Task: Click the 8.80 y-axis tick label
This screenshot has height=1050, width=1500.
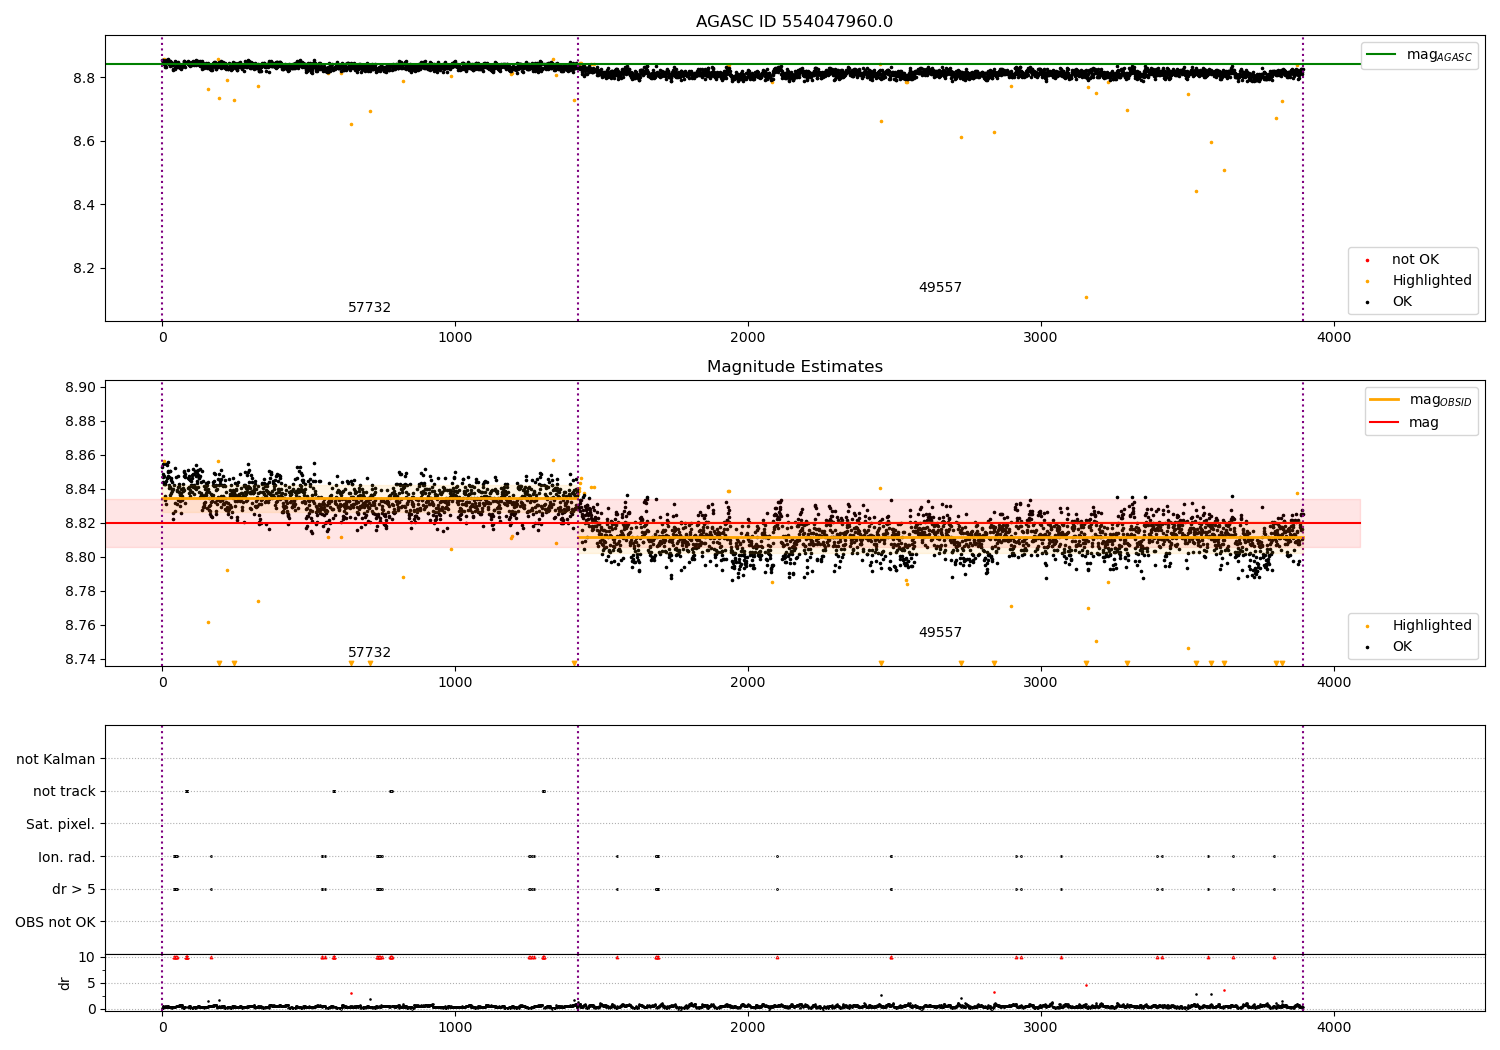Action: click(x=81, y=557)
